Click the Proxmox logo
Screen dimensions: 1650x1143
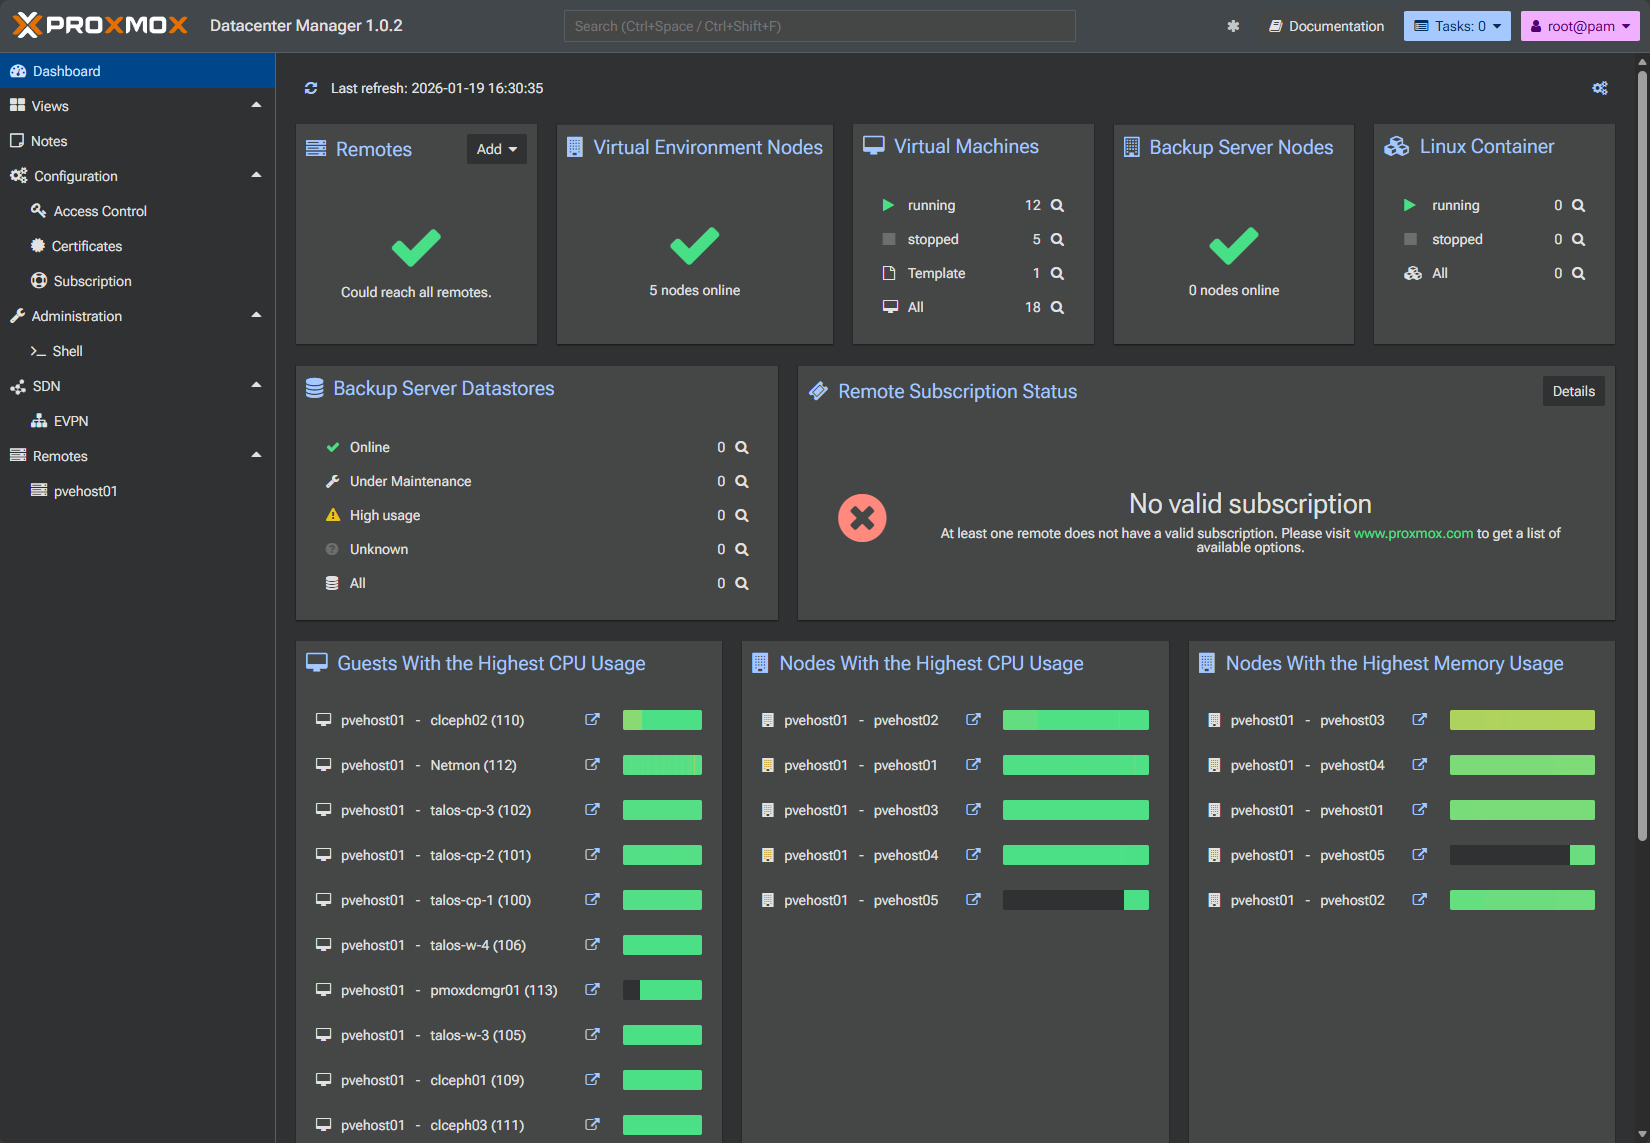point(100,25)
